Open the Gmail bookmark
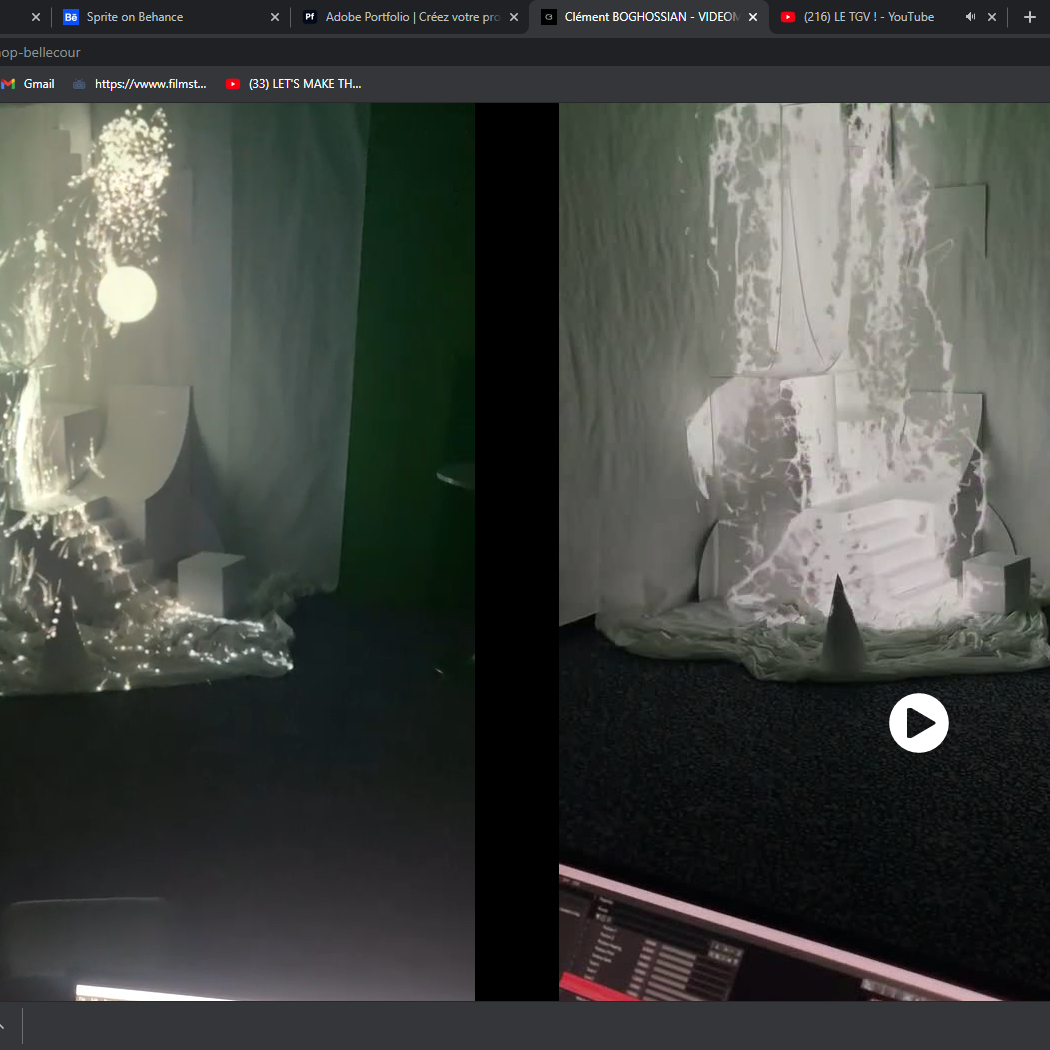This screenshot has height=1050, width=1050. [28, 84]
